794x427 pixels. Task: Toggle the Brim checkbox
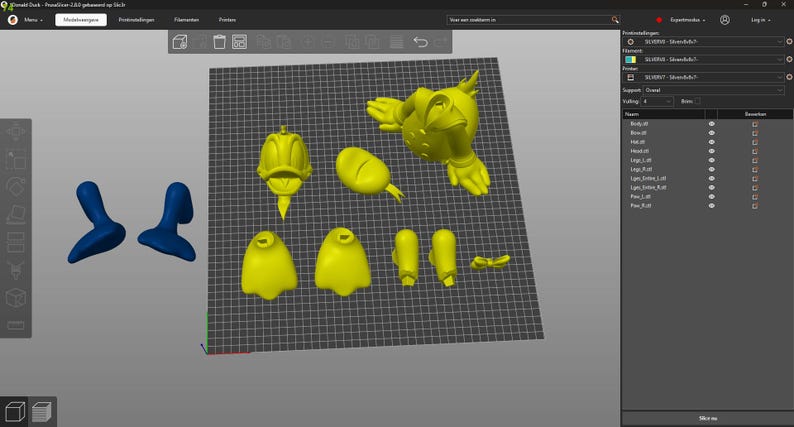tap(698, 101)
